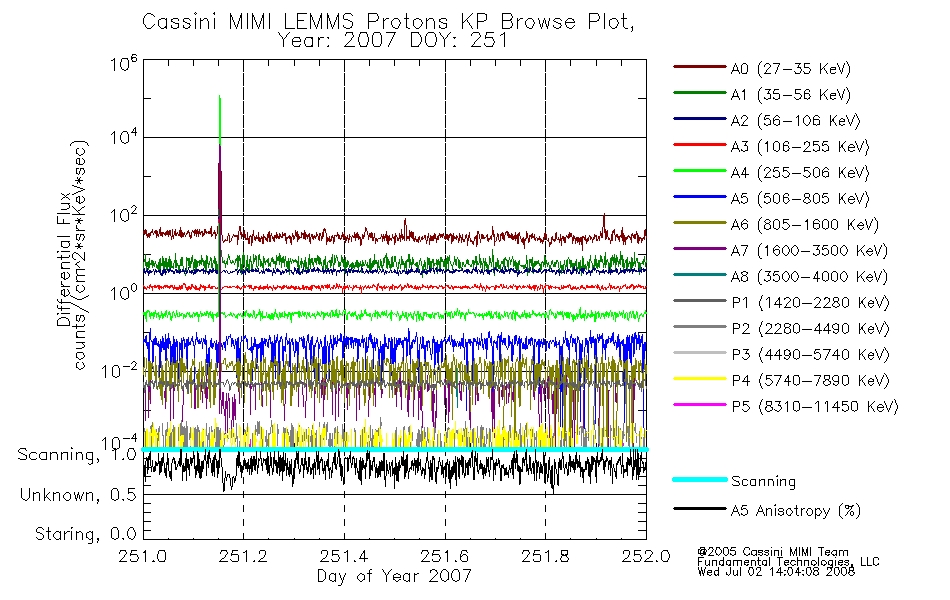
Task: Click the Differential Flux y-axis title
Action: (x=64, y=259)
